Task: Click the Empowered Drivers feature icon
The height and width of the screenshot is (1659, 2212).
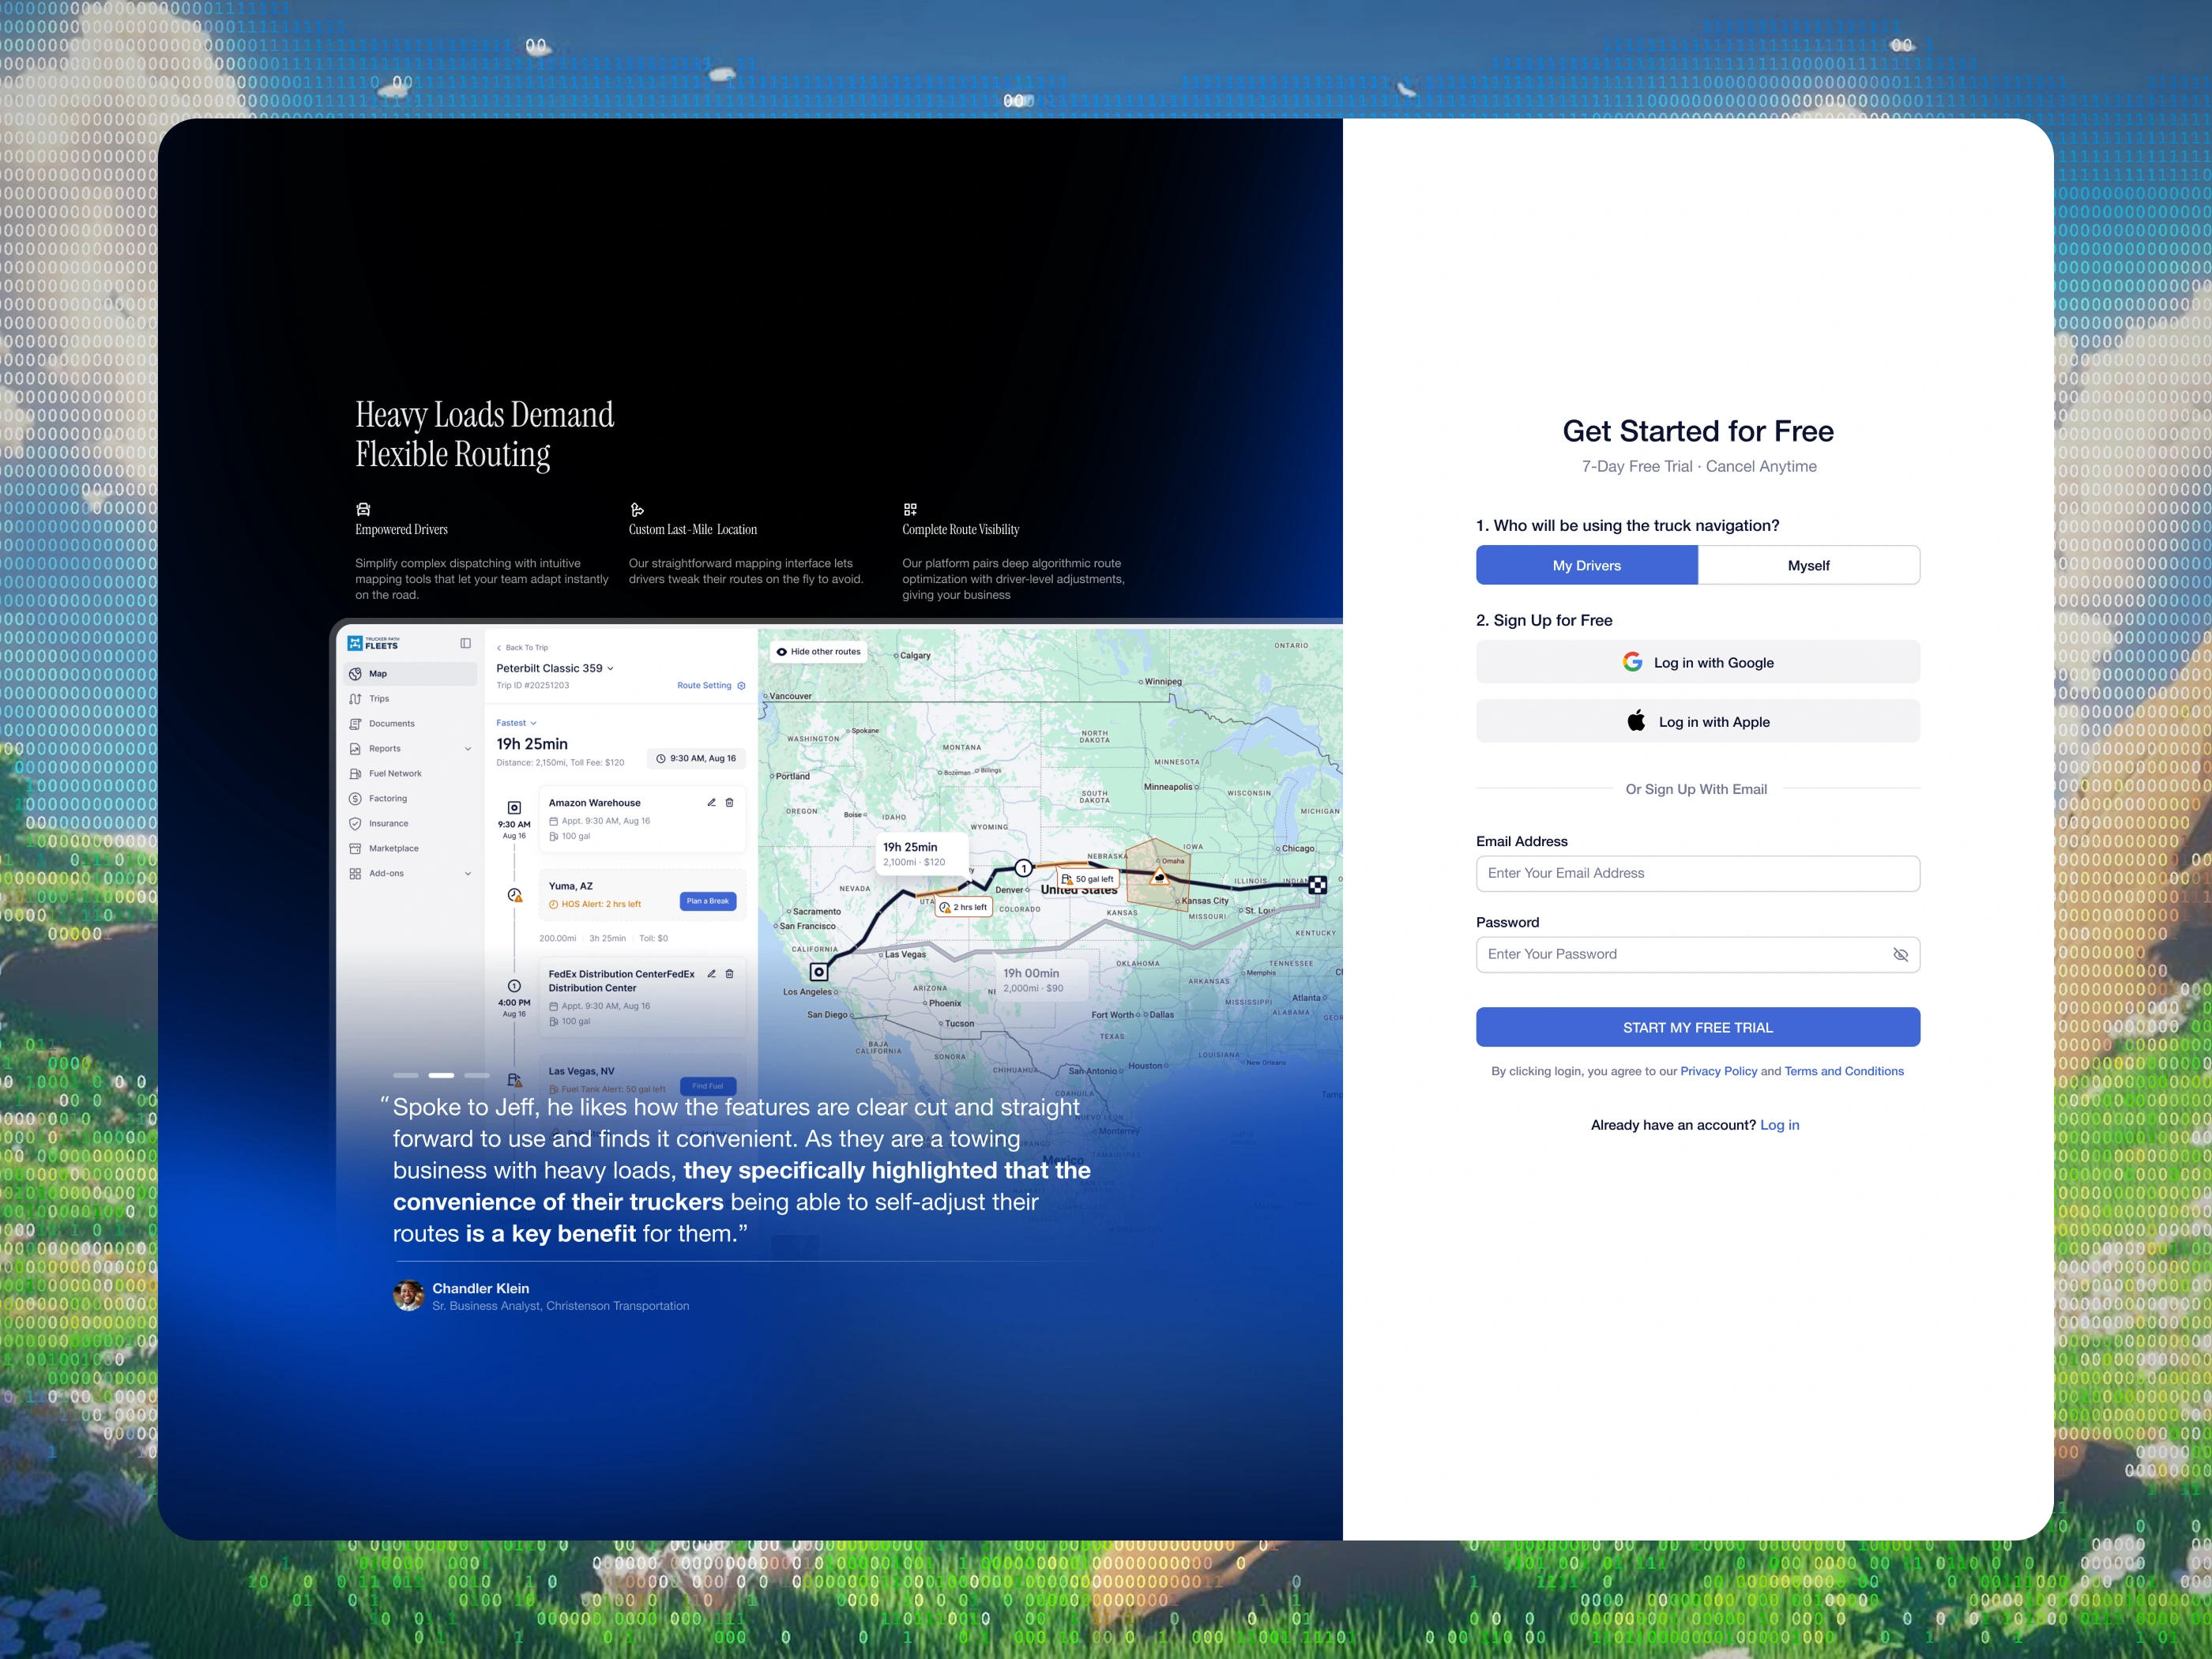Action: coord(363,509)
